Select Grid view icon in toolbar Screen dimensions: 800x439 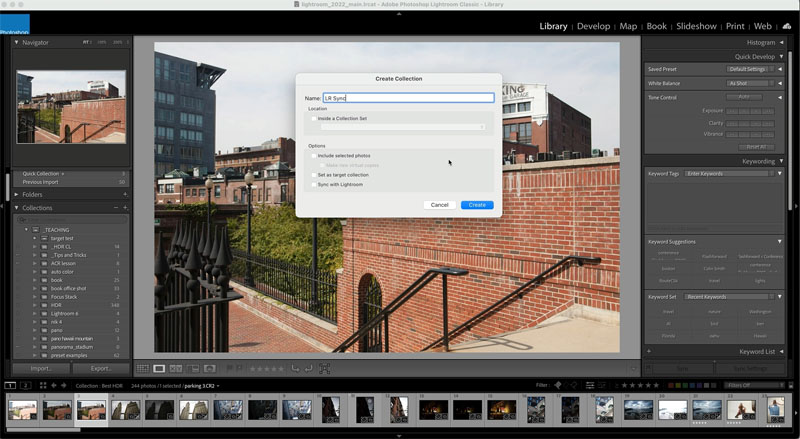[142, 368]
